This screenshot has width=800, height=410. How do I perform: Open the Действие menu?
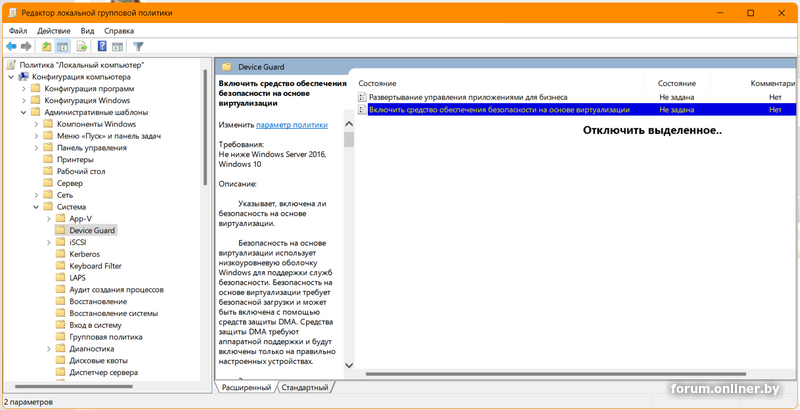tap(54, 31)
